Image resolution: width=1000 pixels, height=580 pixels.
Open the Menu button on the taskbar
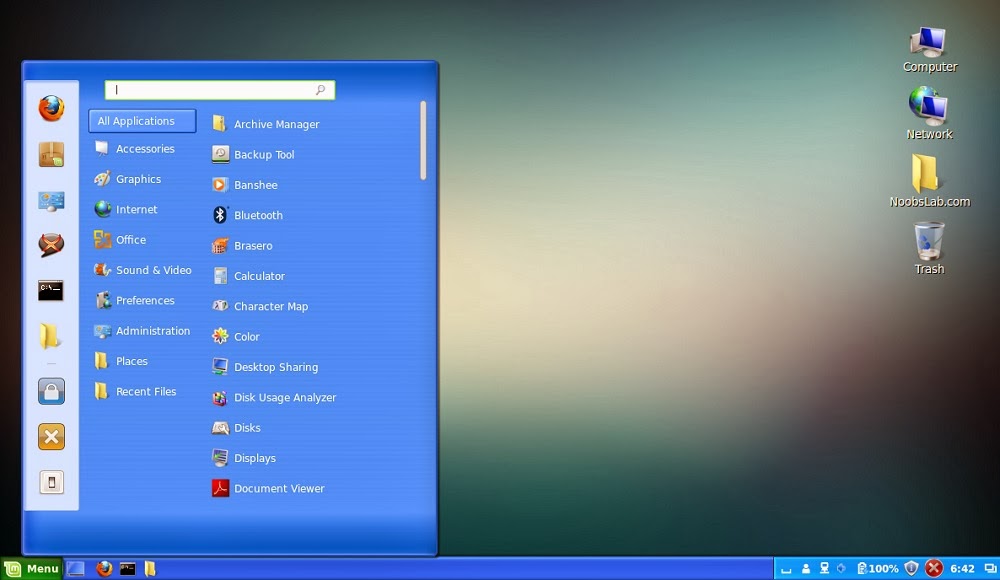[x=33, y=567]
